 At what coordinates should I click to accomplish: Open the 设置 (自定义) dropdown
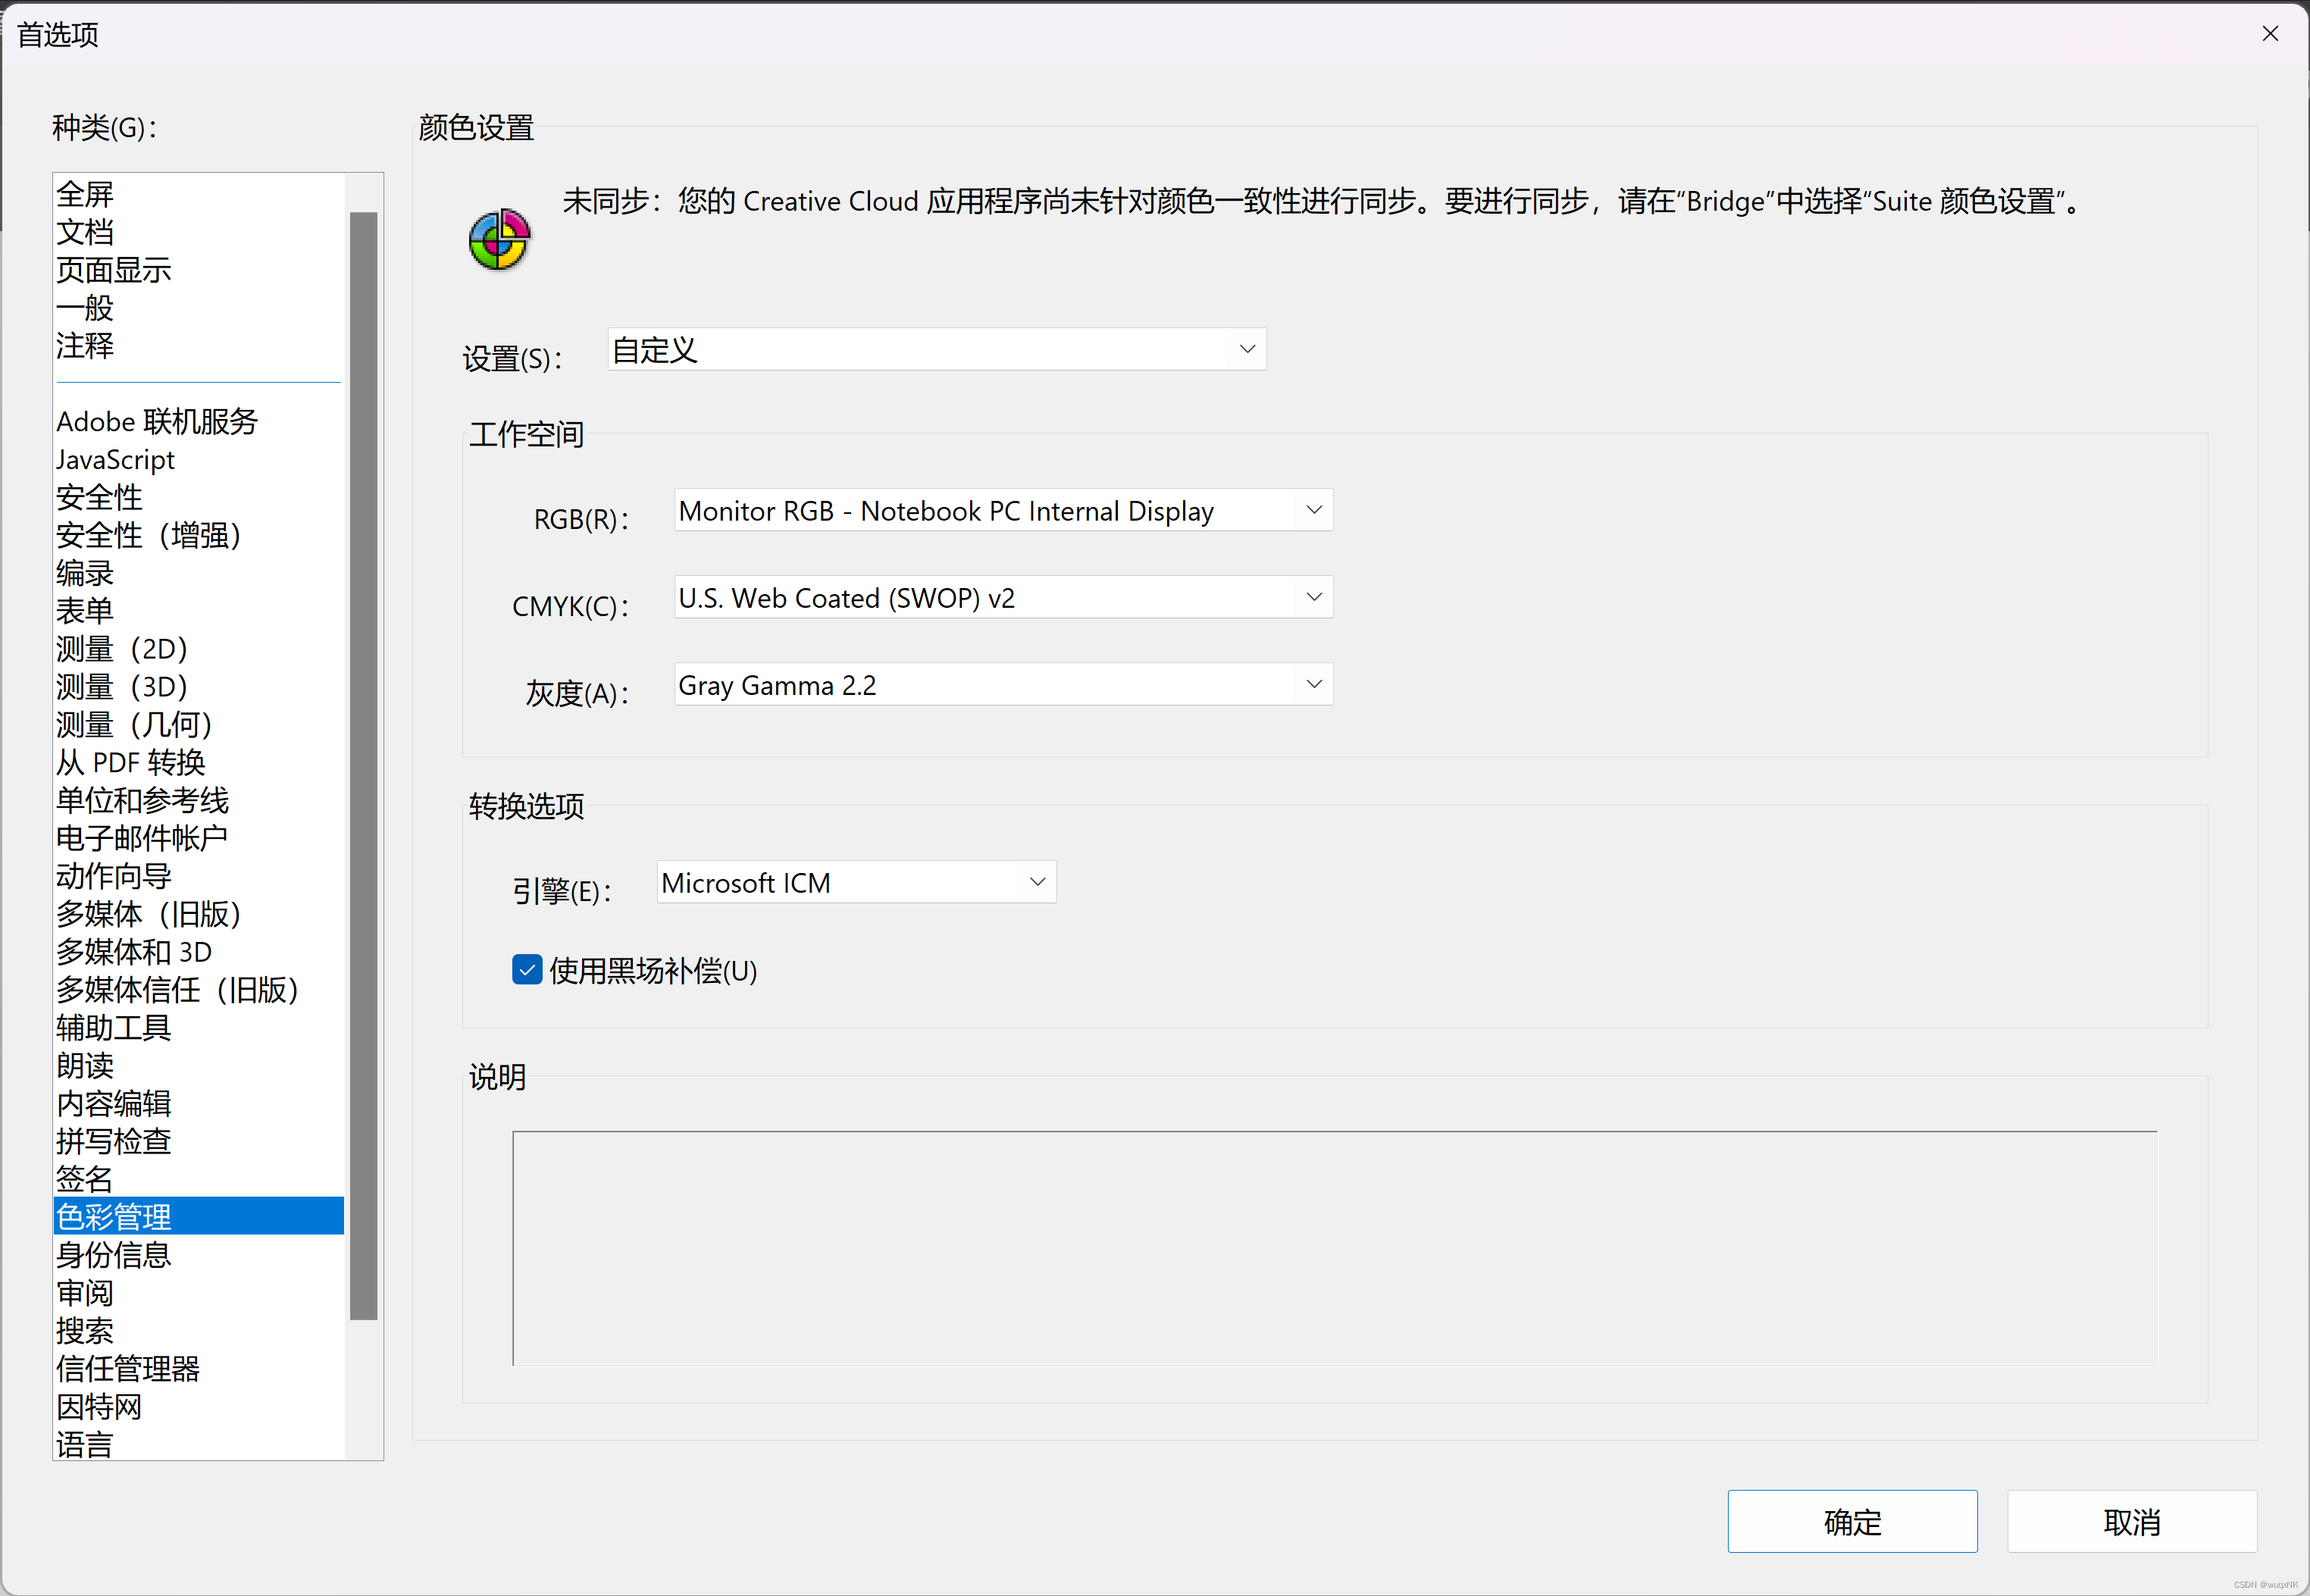tap(936, 349)
